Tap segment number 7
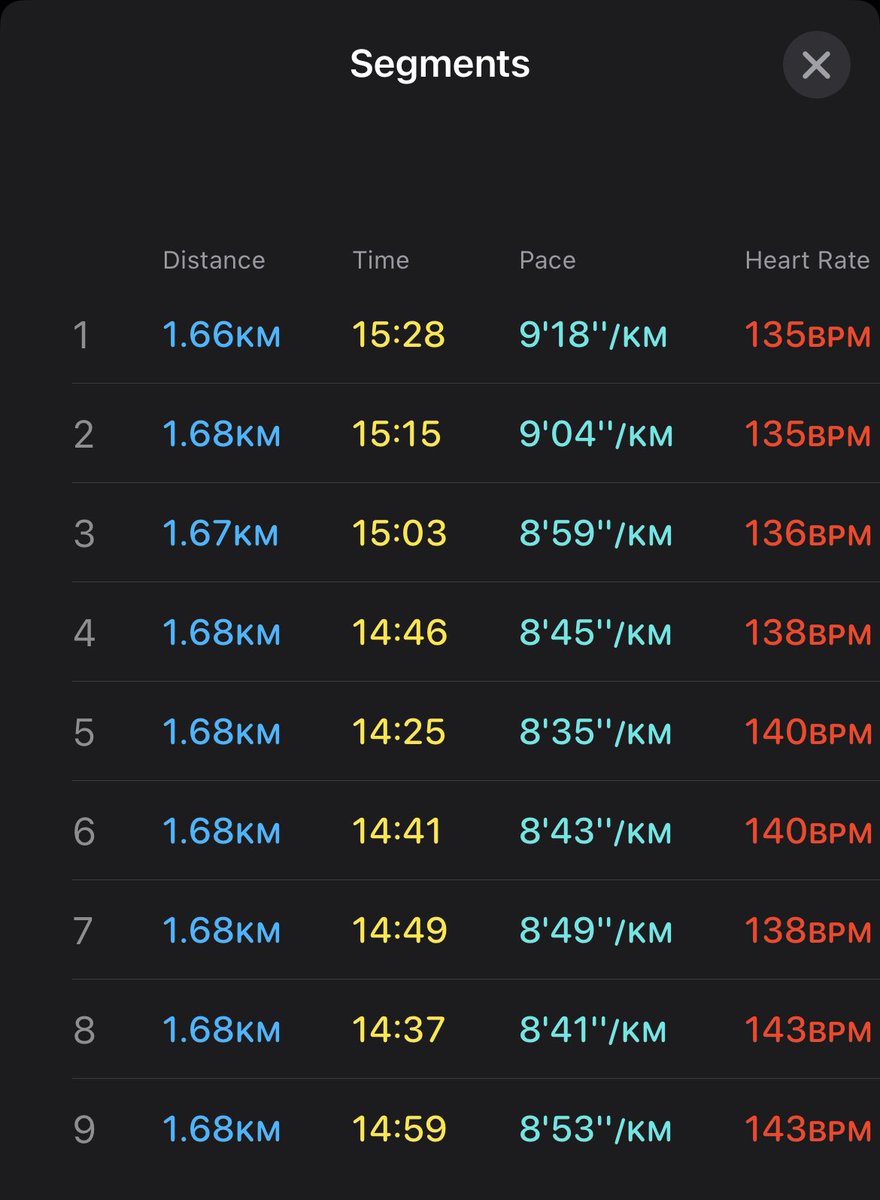Viewport: 880px width, 1200px height. (x=84, y=930)
